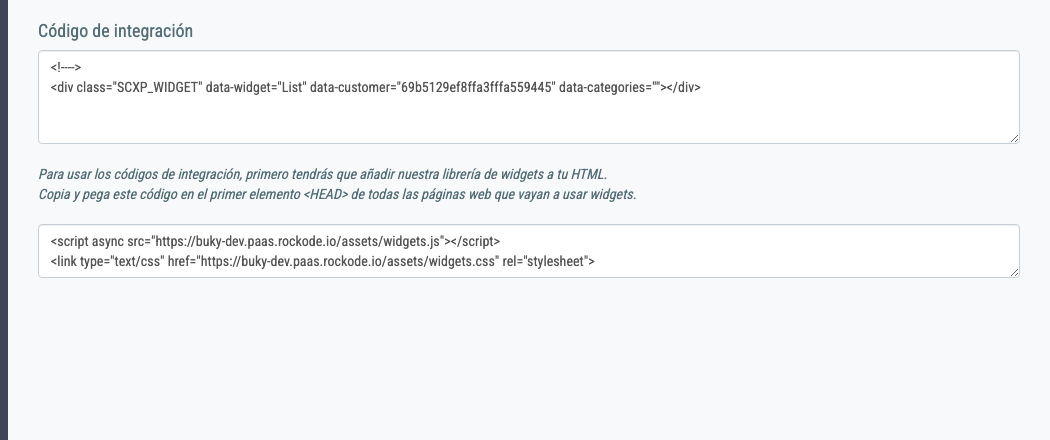
Task: Click the line starting 'Copia y pega este código'
Action: click(x=338, y=195)
